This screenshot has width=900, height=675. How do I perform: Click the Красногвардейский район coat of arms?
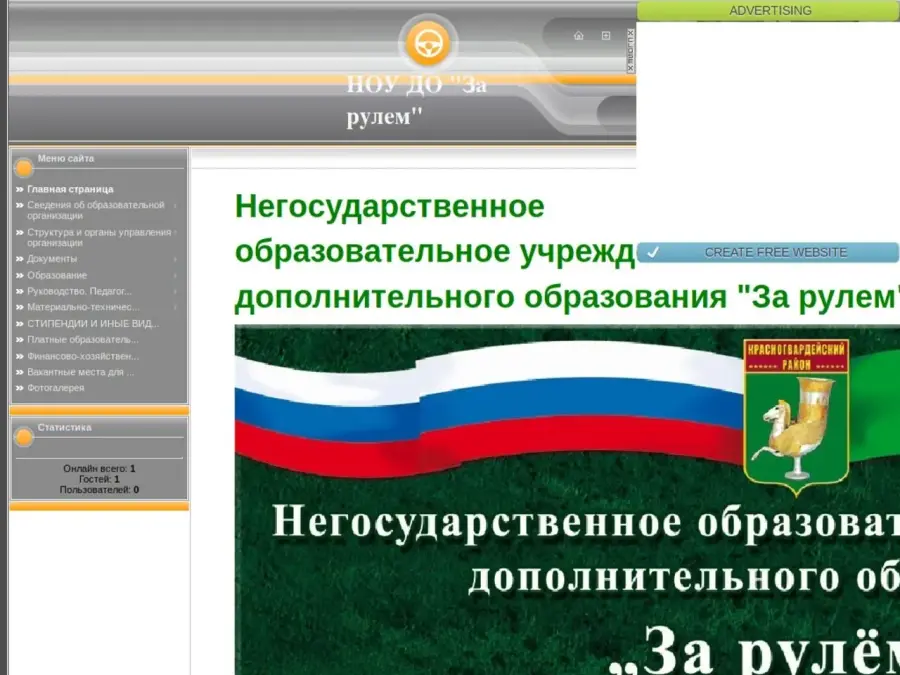(795, 414)
